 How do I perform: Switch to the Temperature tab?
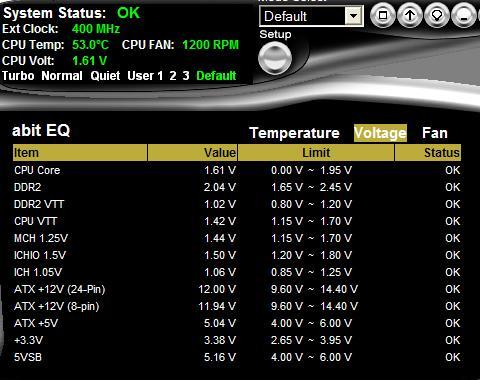[295, 133]
